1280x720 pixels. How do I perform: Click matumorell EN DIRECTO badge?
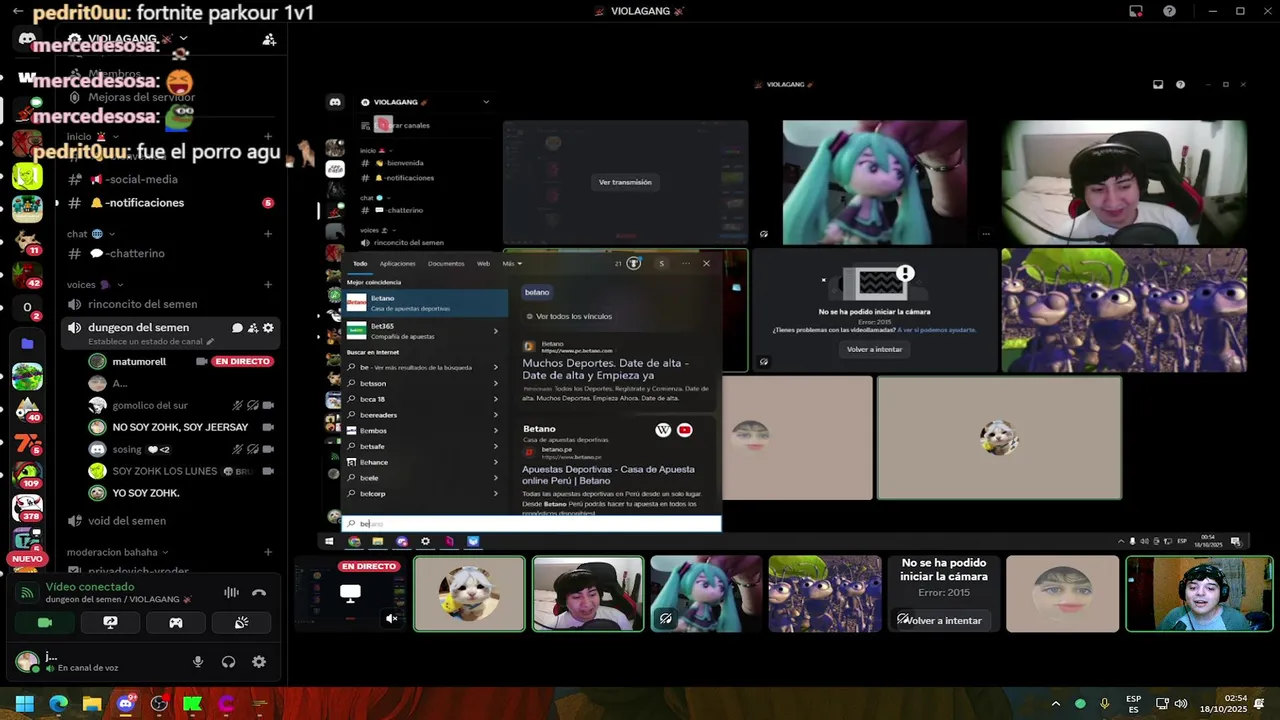pyautogui.click(x=243, y=361)
